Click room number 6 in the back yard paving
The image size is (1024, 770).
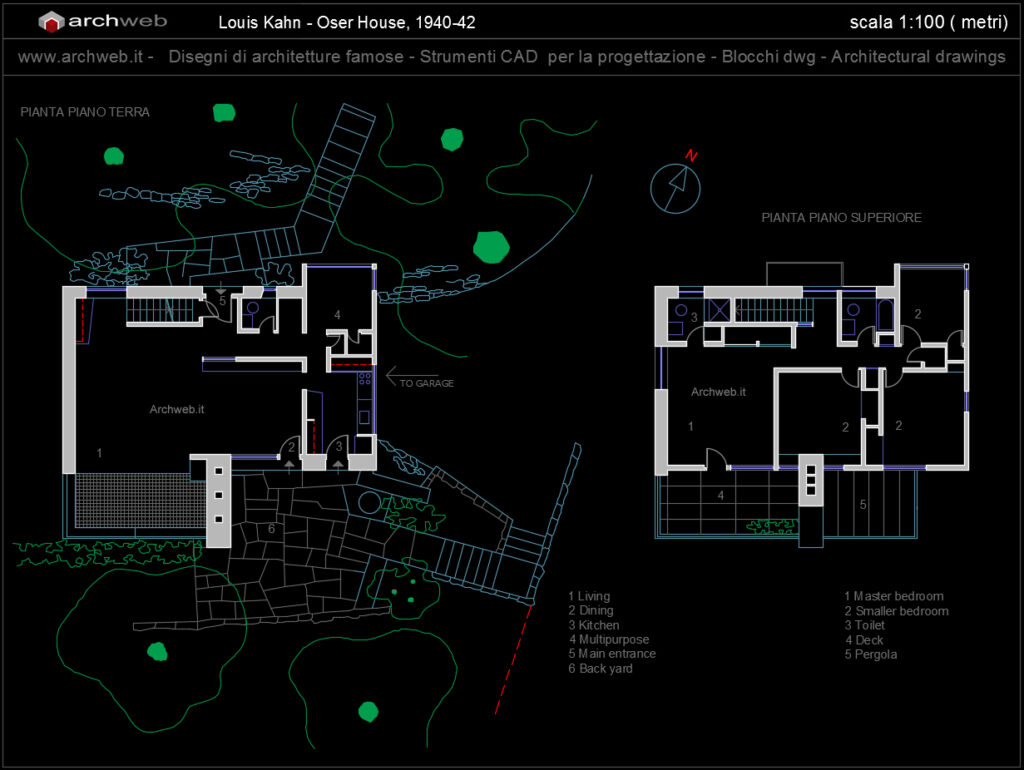coord(272,529)
